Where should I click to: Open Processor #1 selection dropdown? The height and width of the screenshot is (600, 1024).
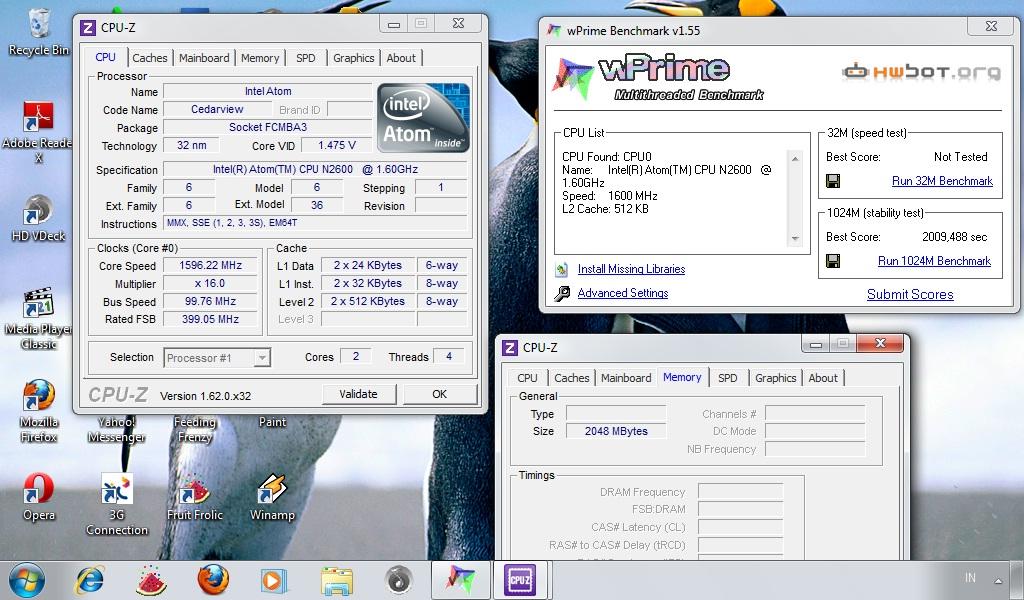point(217,358)
